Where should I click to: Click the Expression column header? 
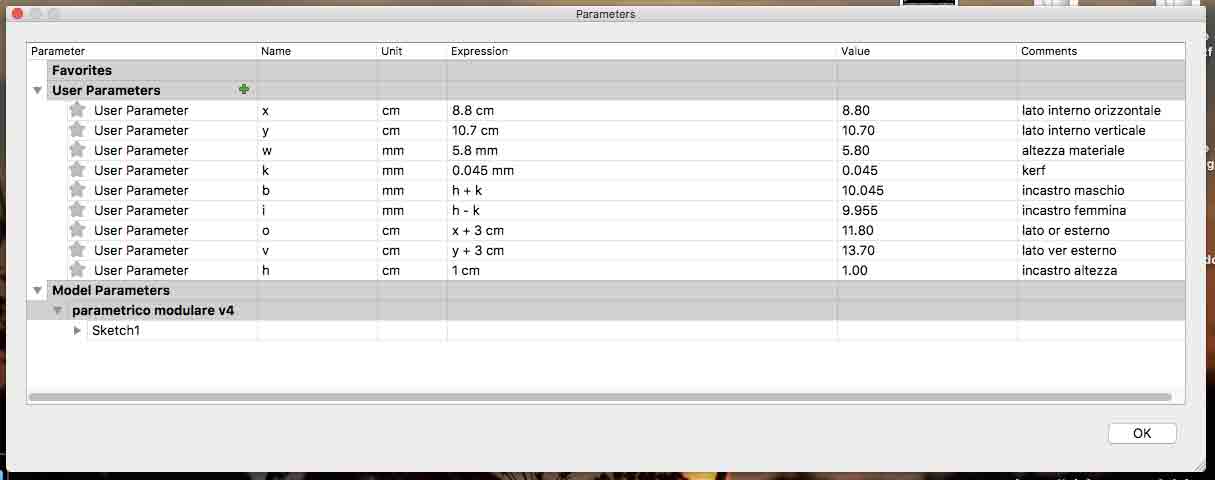pos(641,51)
